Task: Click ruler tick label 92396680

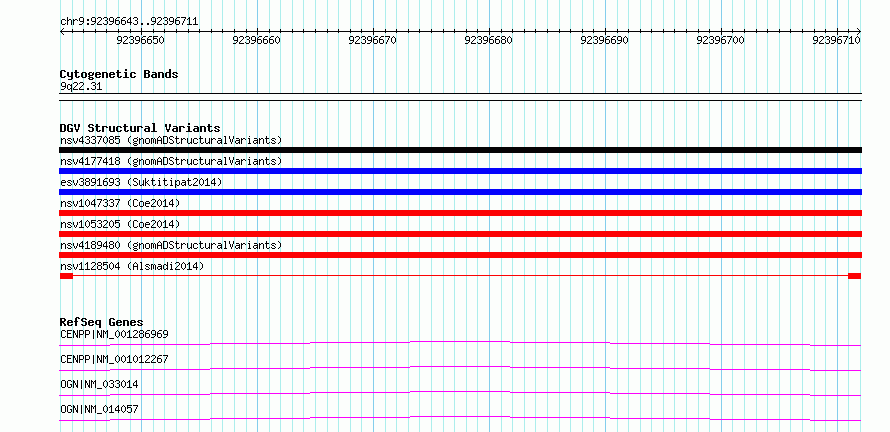Action: point(488,41)
